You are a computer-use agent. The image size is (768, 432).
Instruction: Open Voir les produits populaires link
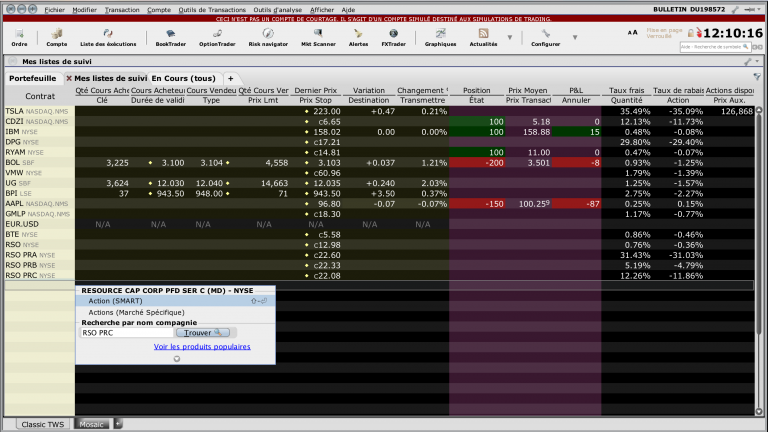point(202,346)
